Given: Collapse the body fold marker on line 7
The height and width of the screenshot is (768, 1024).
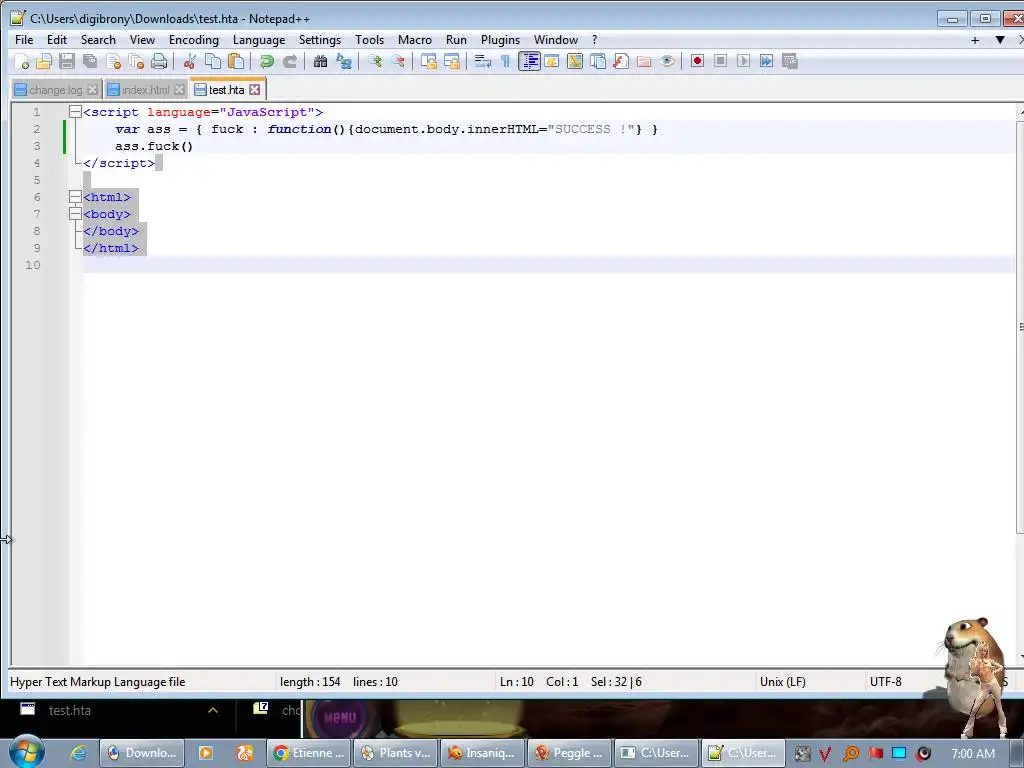Looking at the screenshot, I should (x=75, y=214).
